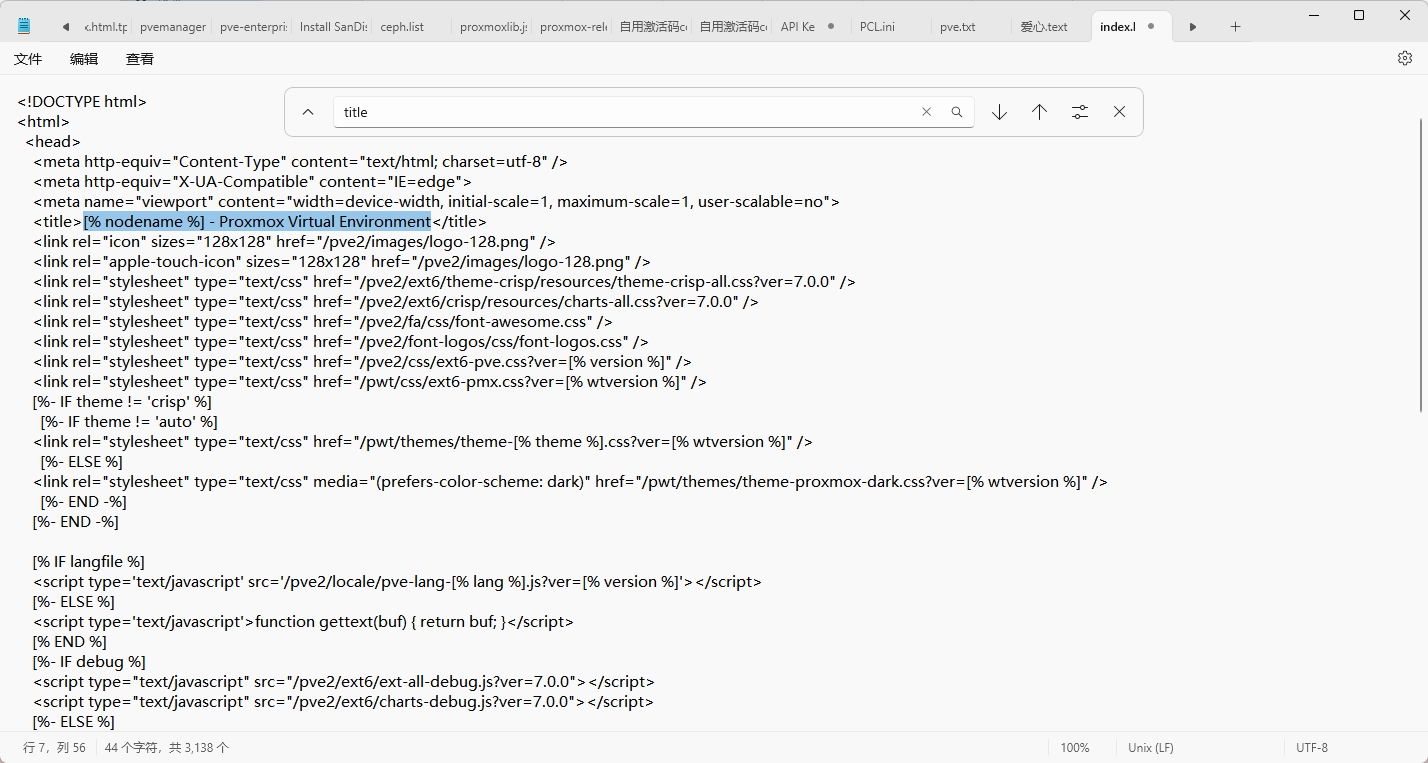1428x763 pixels.
Task: Click the "IF theme != 'crisp'" line
Action: (122, 402)
